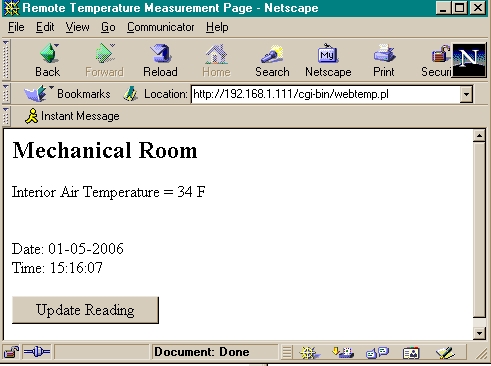Launch Instant Message from the personal toolbar
The image size is (491, 366).
pos(72,116)
